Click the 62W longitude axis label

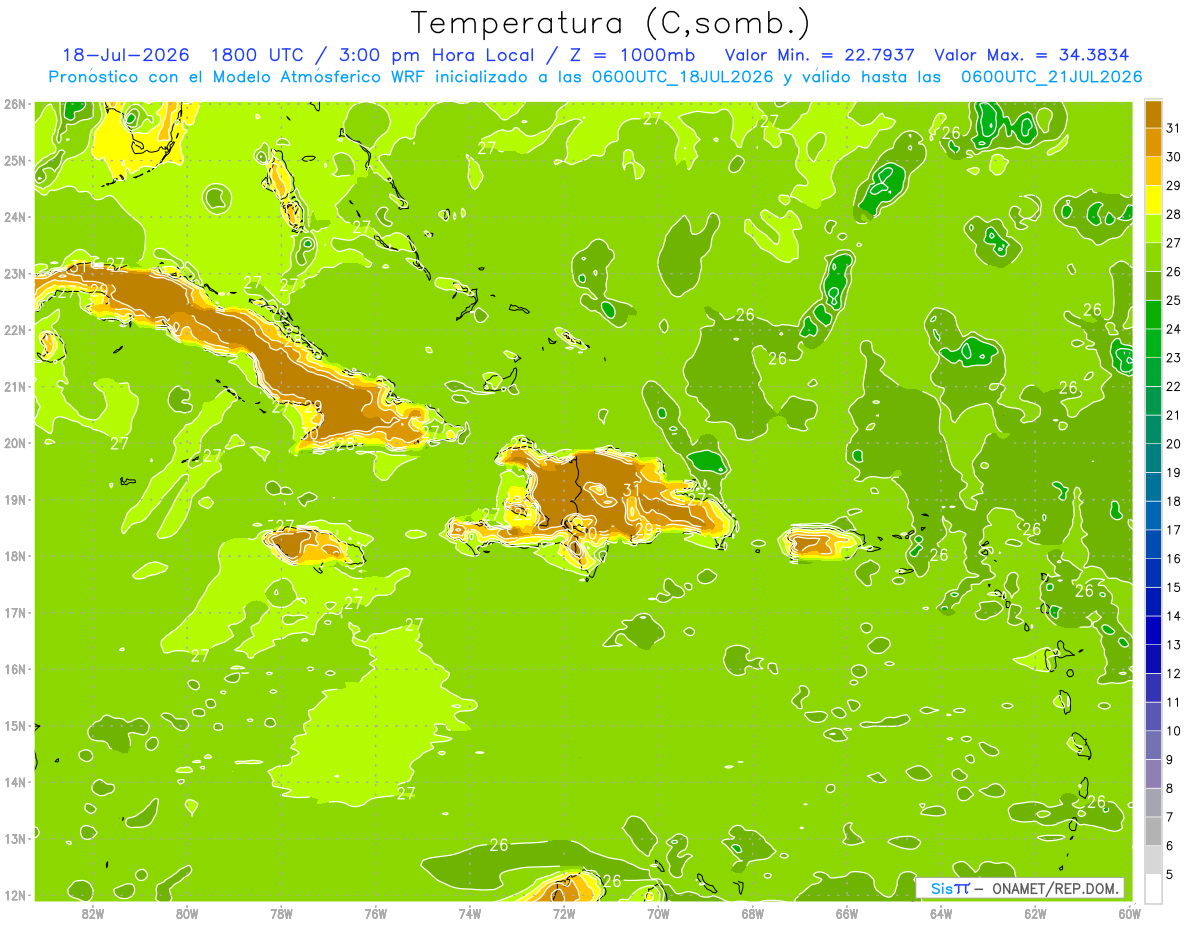pos(1035,913)
